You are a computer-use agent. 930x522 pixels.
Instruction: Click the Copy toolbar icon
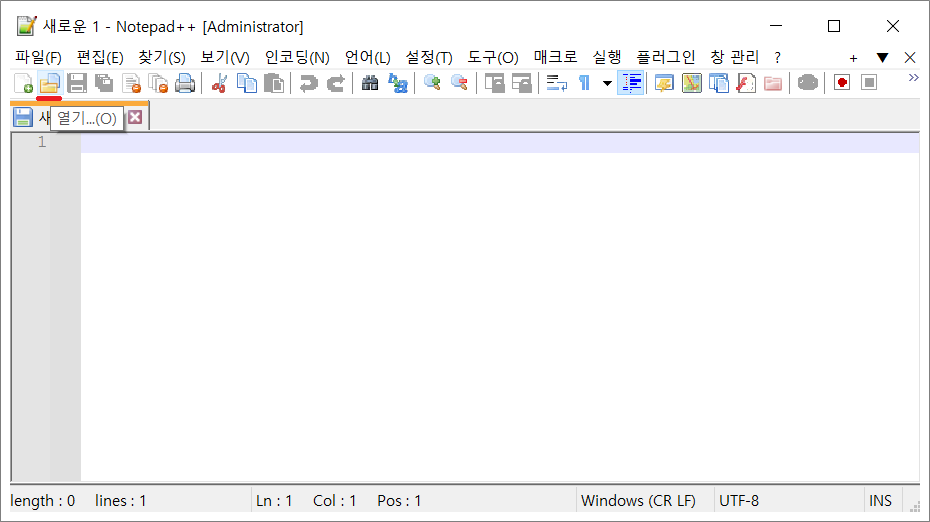click(247, 83)
